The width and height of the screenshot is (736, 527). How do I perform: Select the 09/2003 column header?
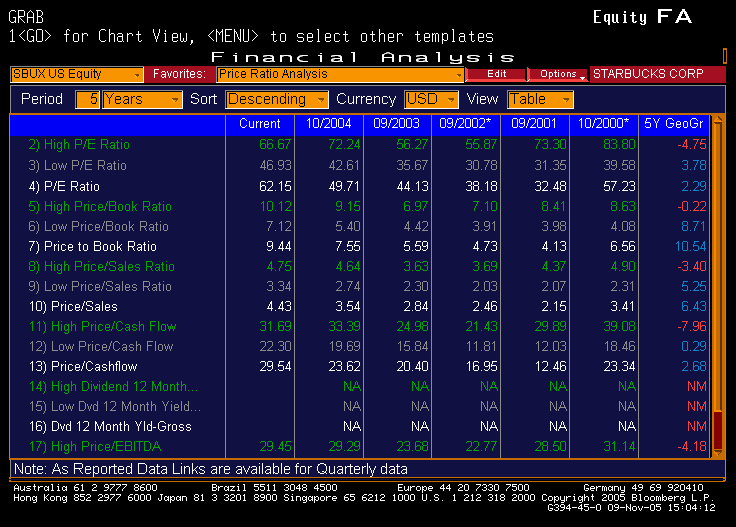(397, 124)
